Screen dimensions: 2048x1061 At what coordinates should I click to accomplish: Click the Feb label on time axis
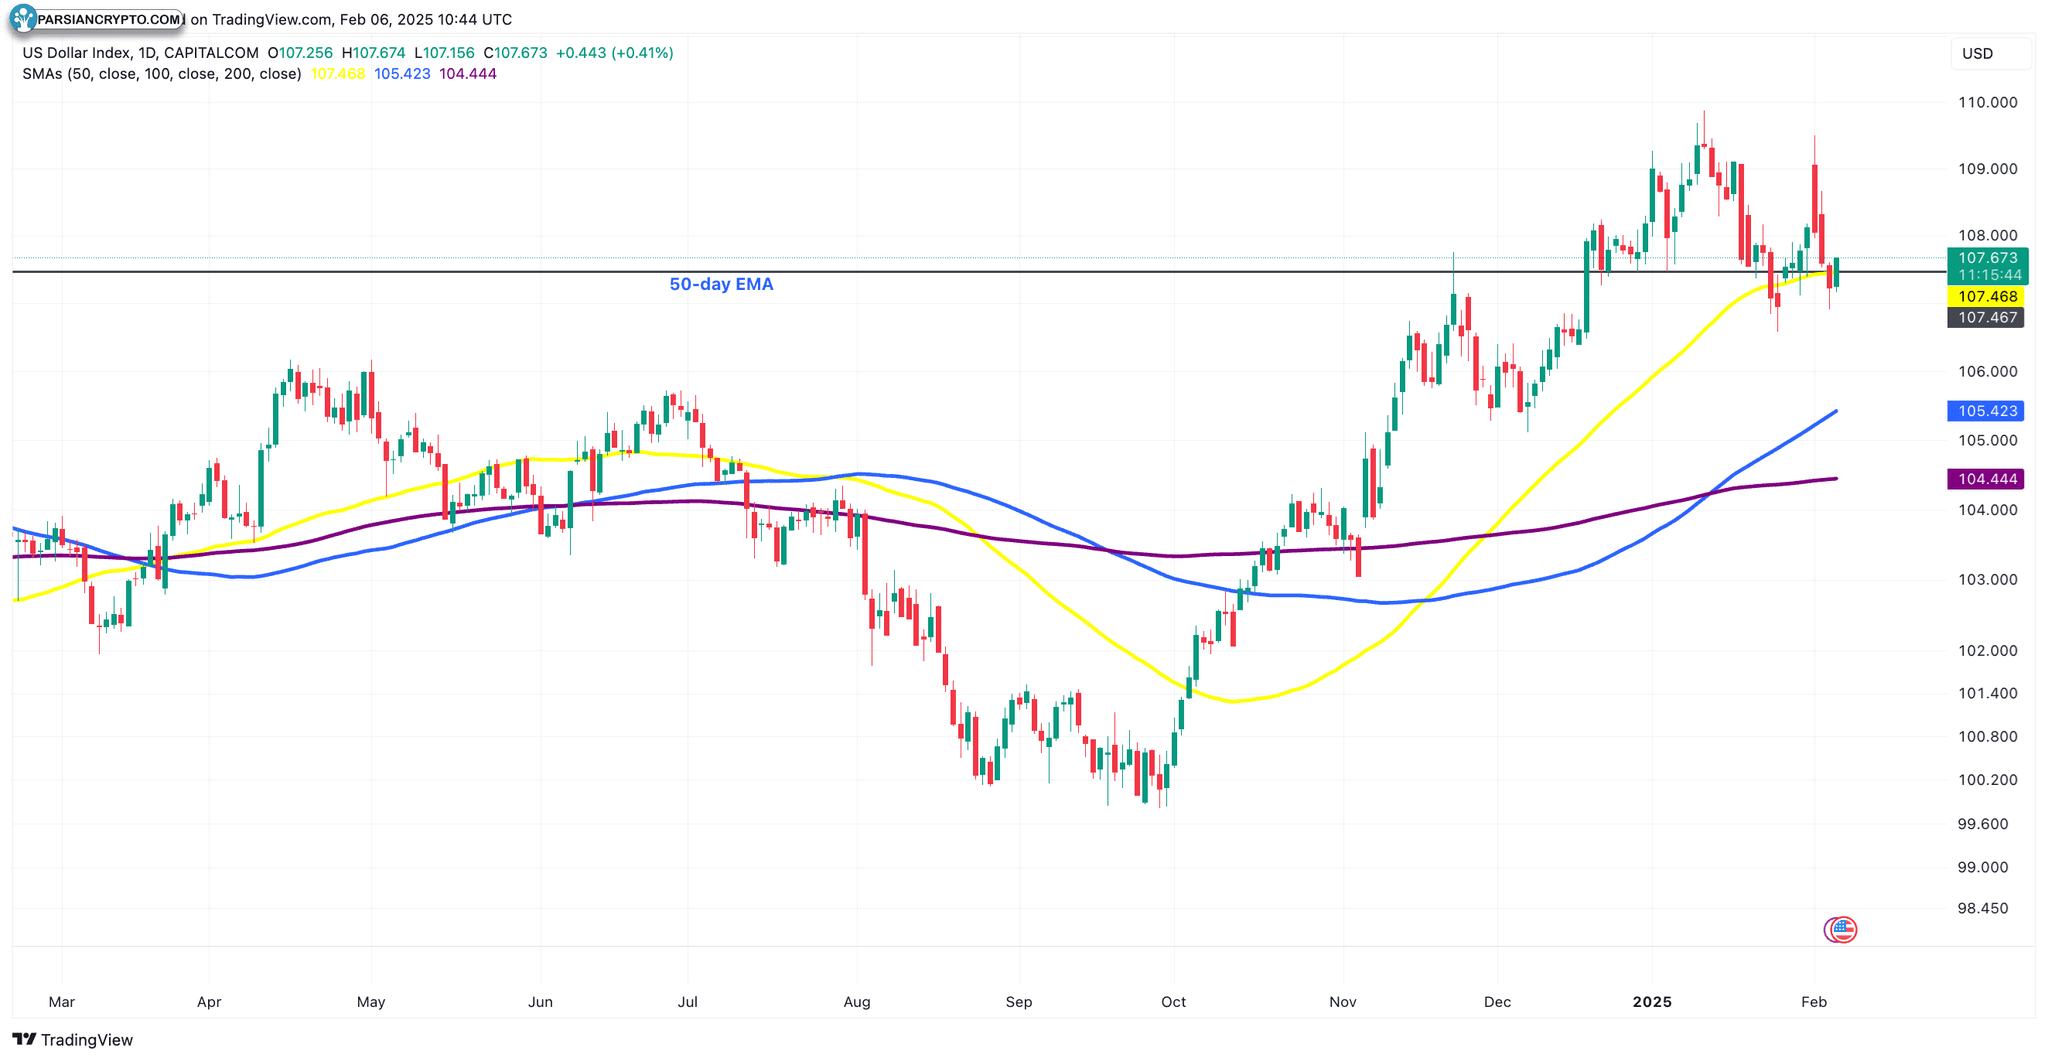click(1814, 1001)
